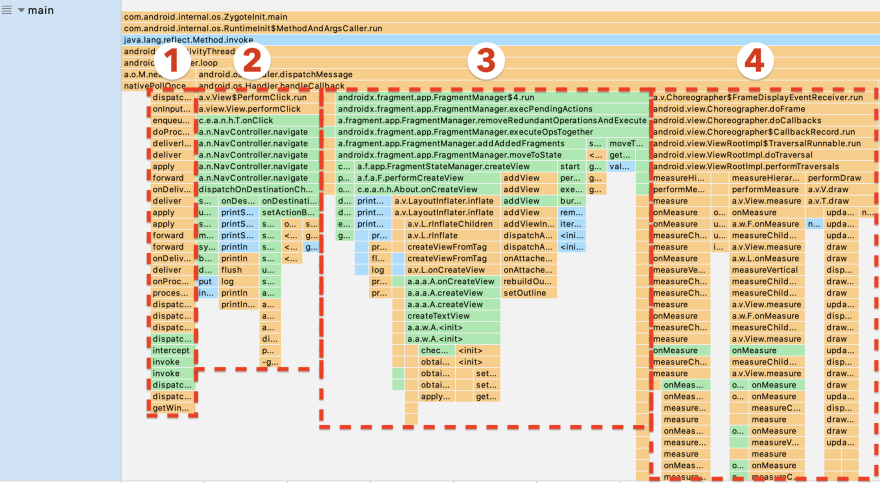This screenshot has width=880, height=483.
Task: Click the enqueu... frame
Action: point(173,120)
